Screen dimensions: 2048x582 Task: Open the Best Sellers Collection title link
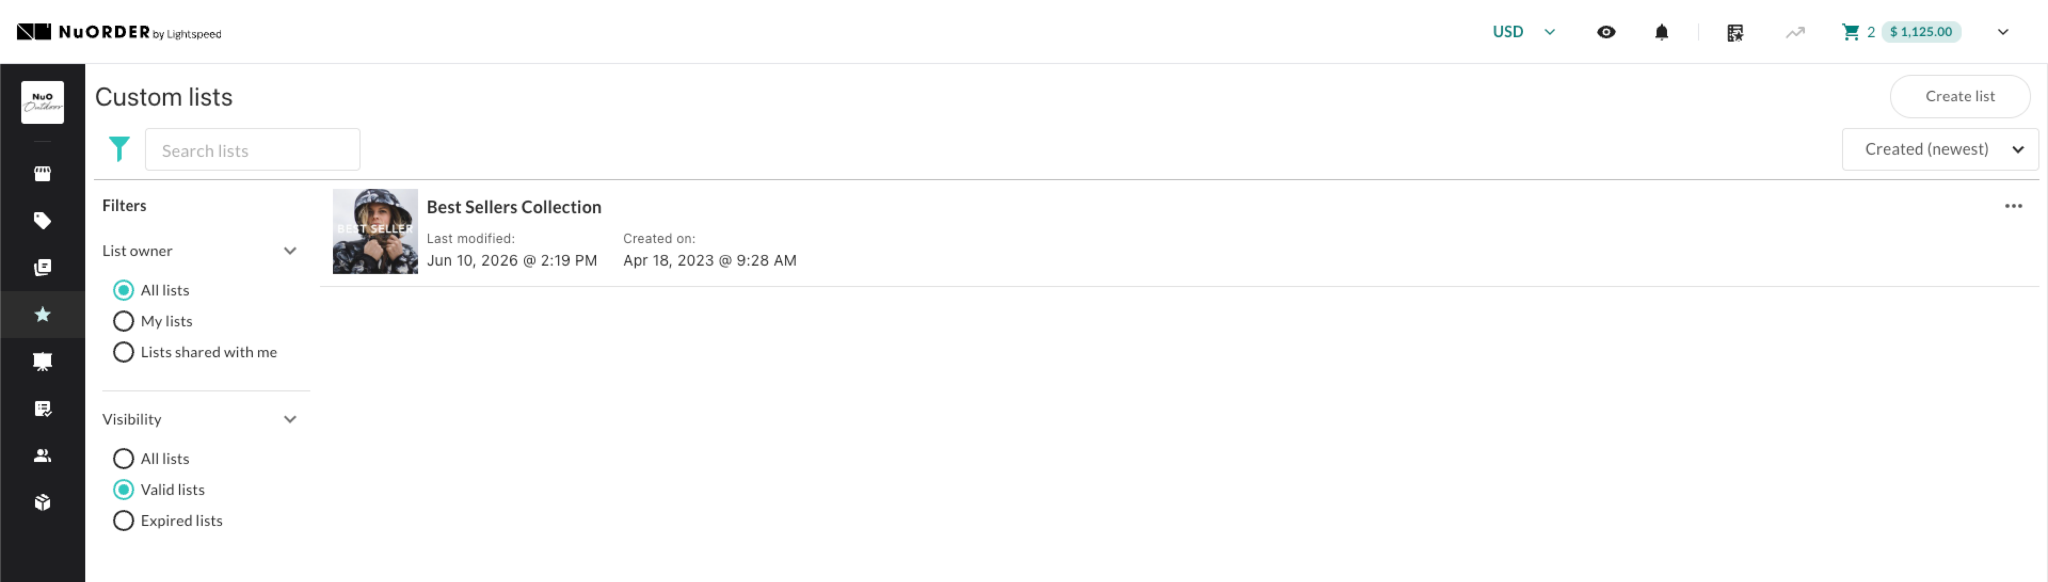tap(514, 207)
